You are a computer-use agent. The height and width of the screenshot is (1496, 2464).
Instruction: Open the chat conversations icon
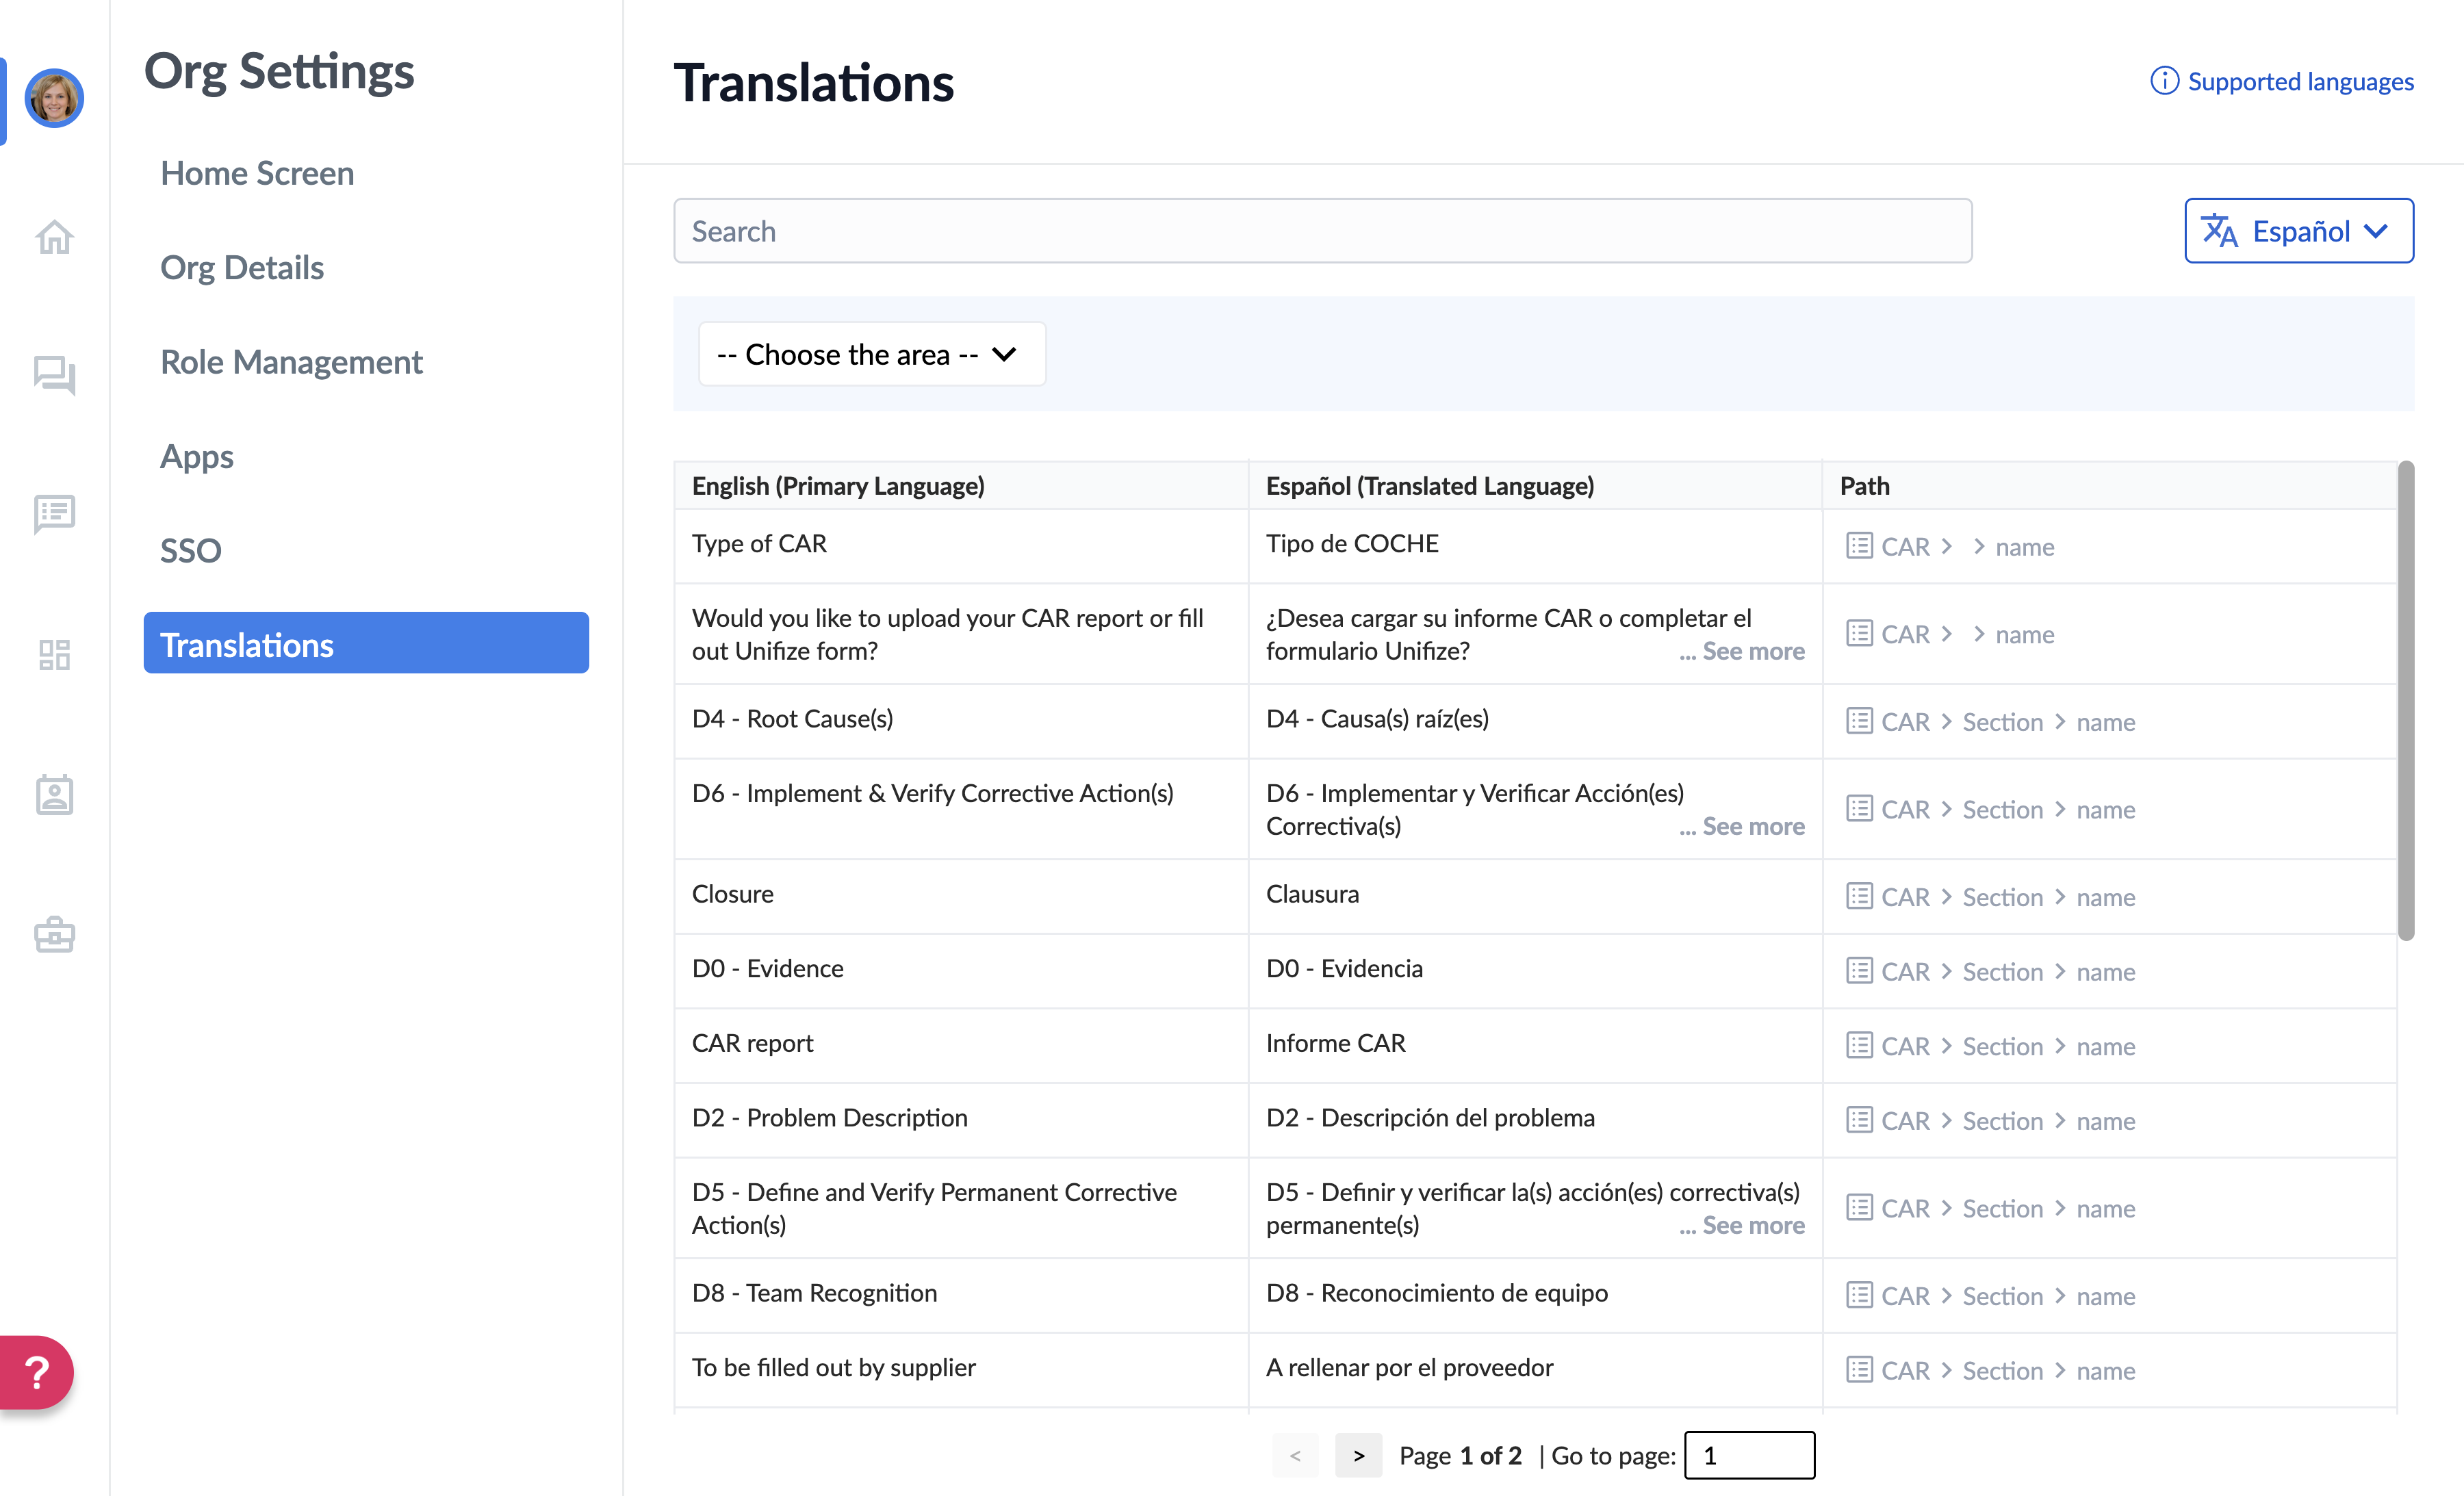tap(54, 375)
